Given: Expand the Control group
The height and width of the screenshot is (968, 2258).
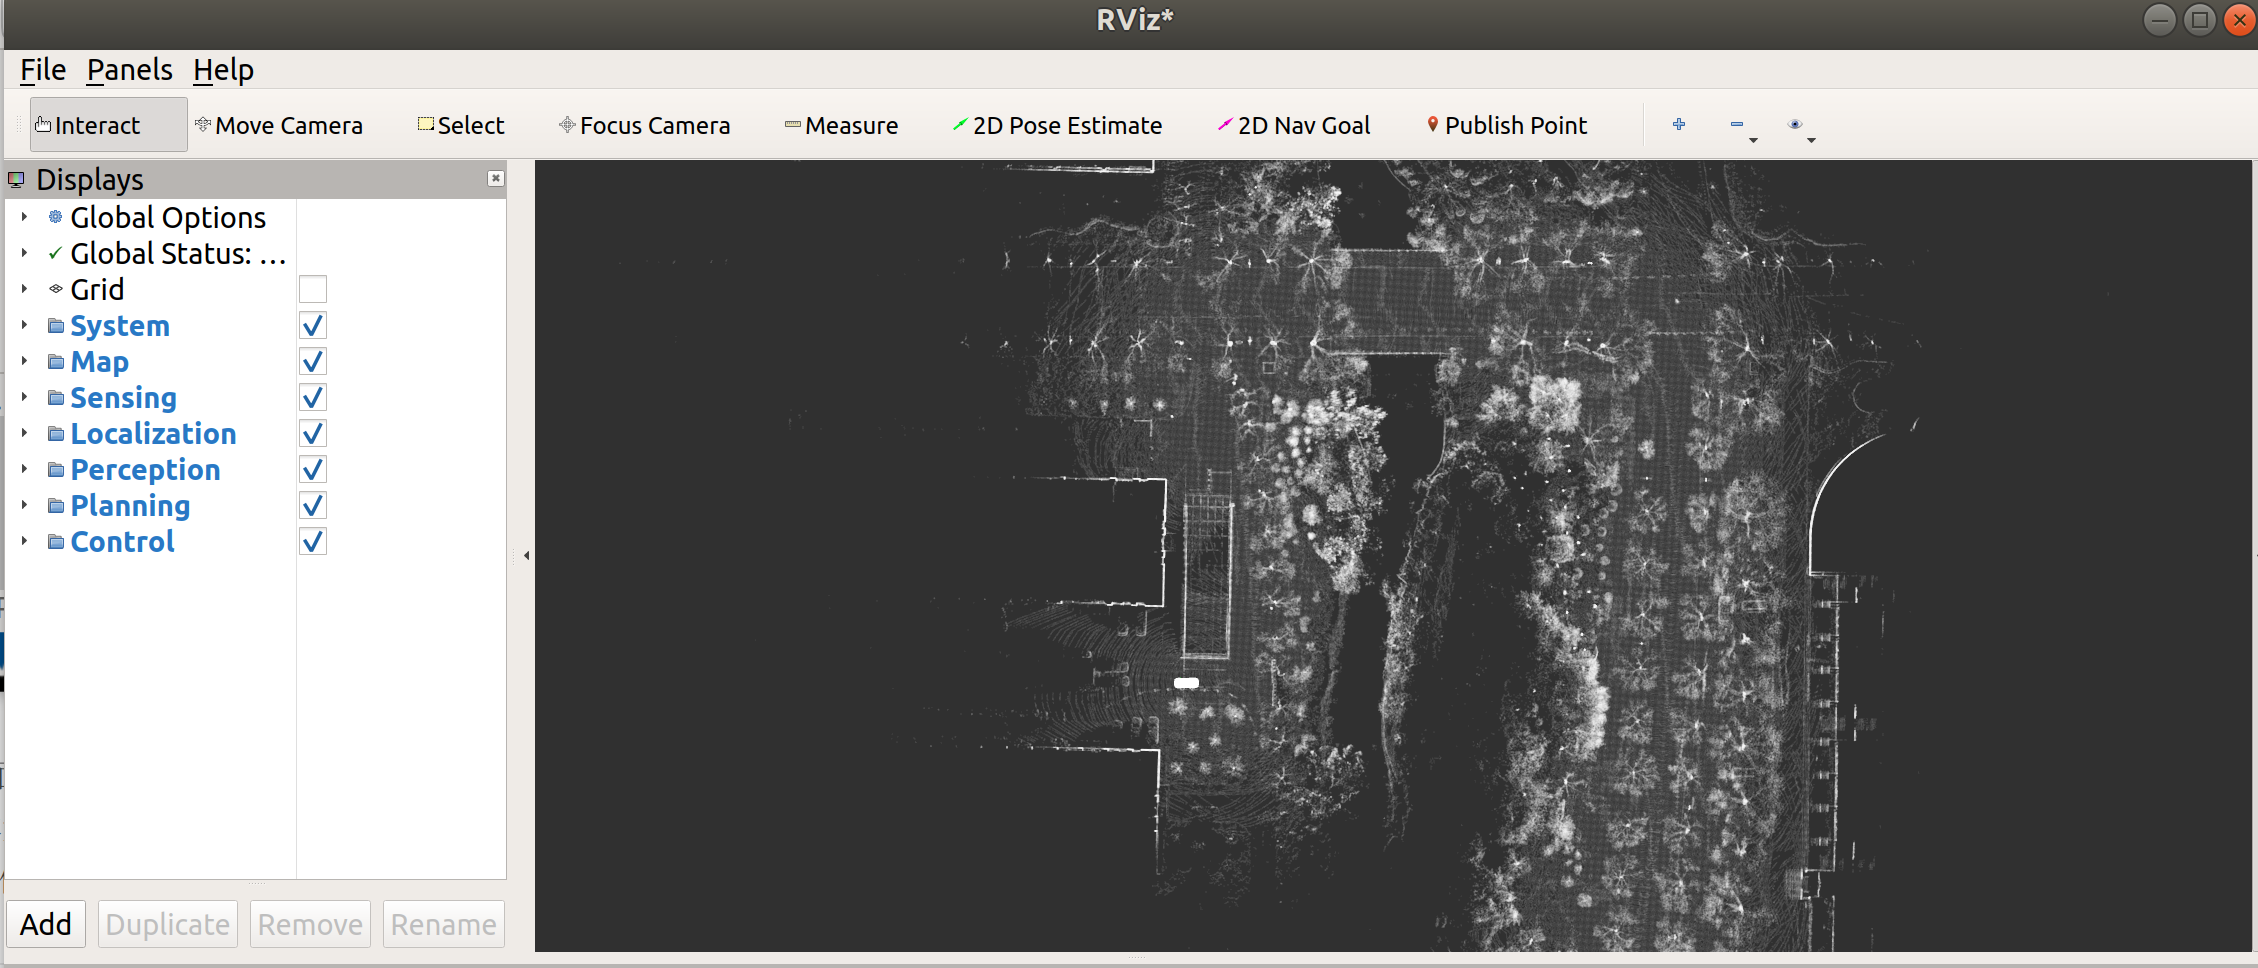Looking at the screenshot, I should tap(24, 541).
